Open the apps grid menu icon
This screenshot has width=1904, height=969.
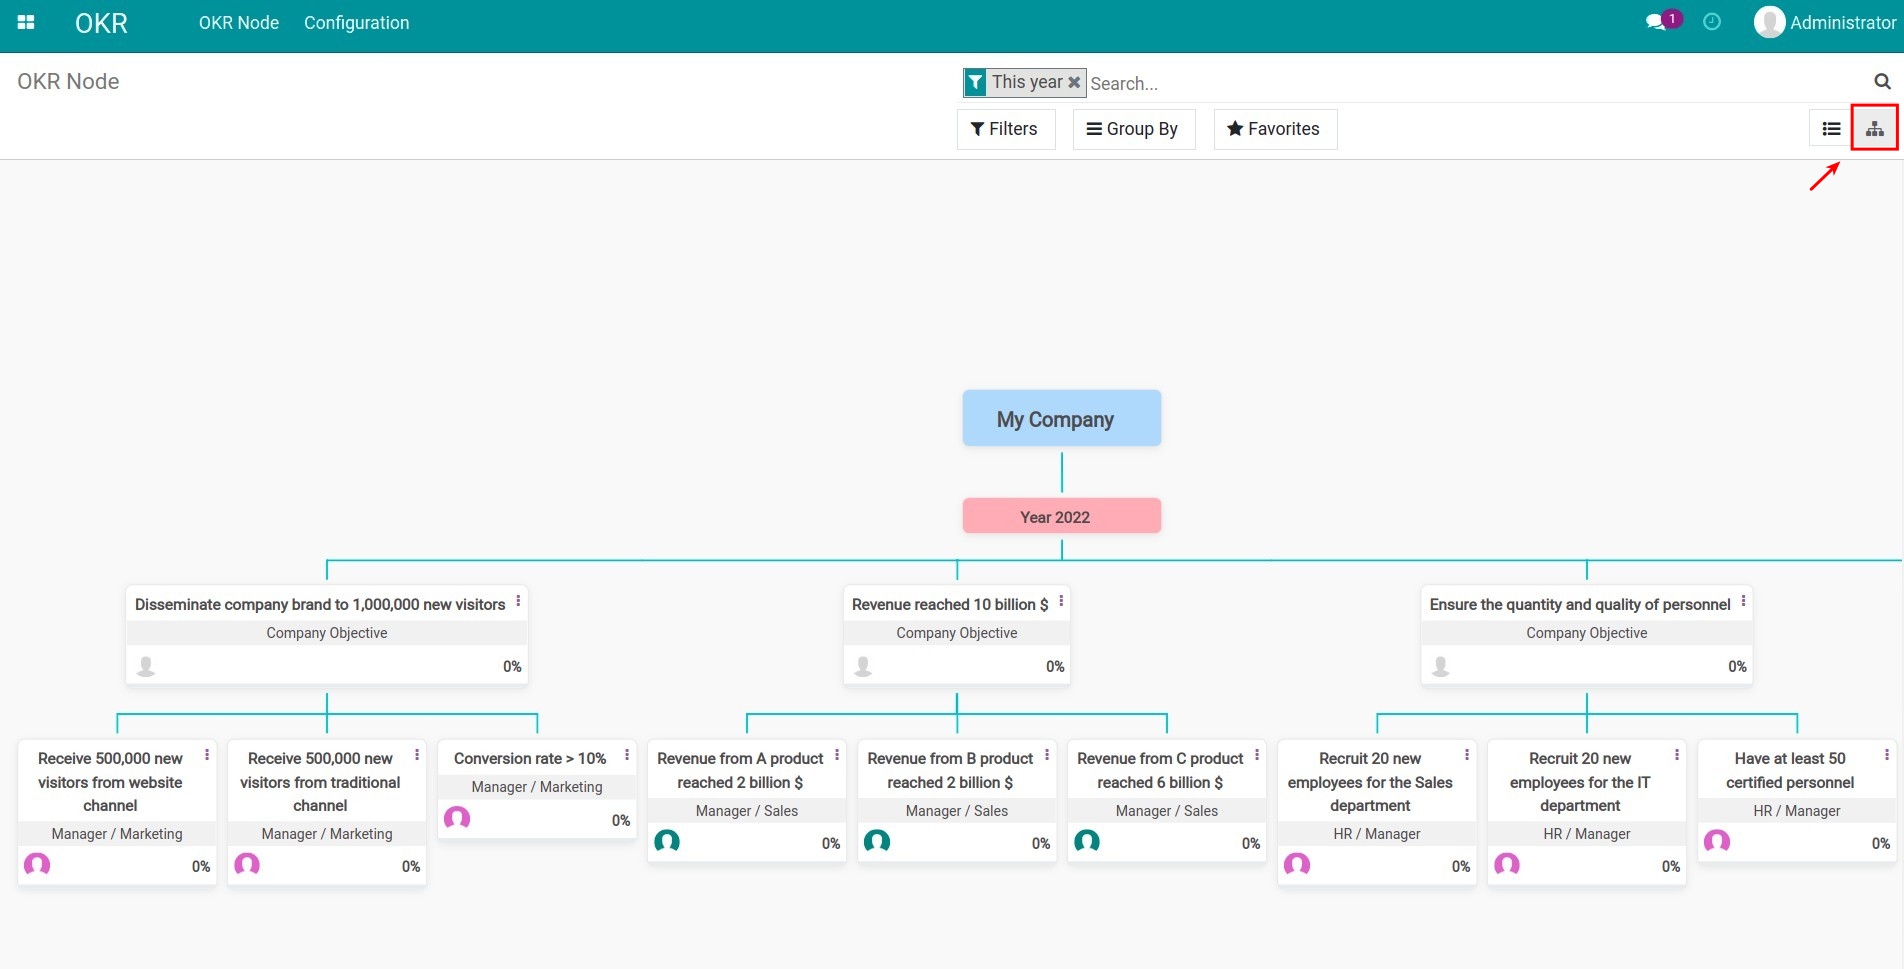25,21
